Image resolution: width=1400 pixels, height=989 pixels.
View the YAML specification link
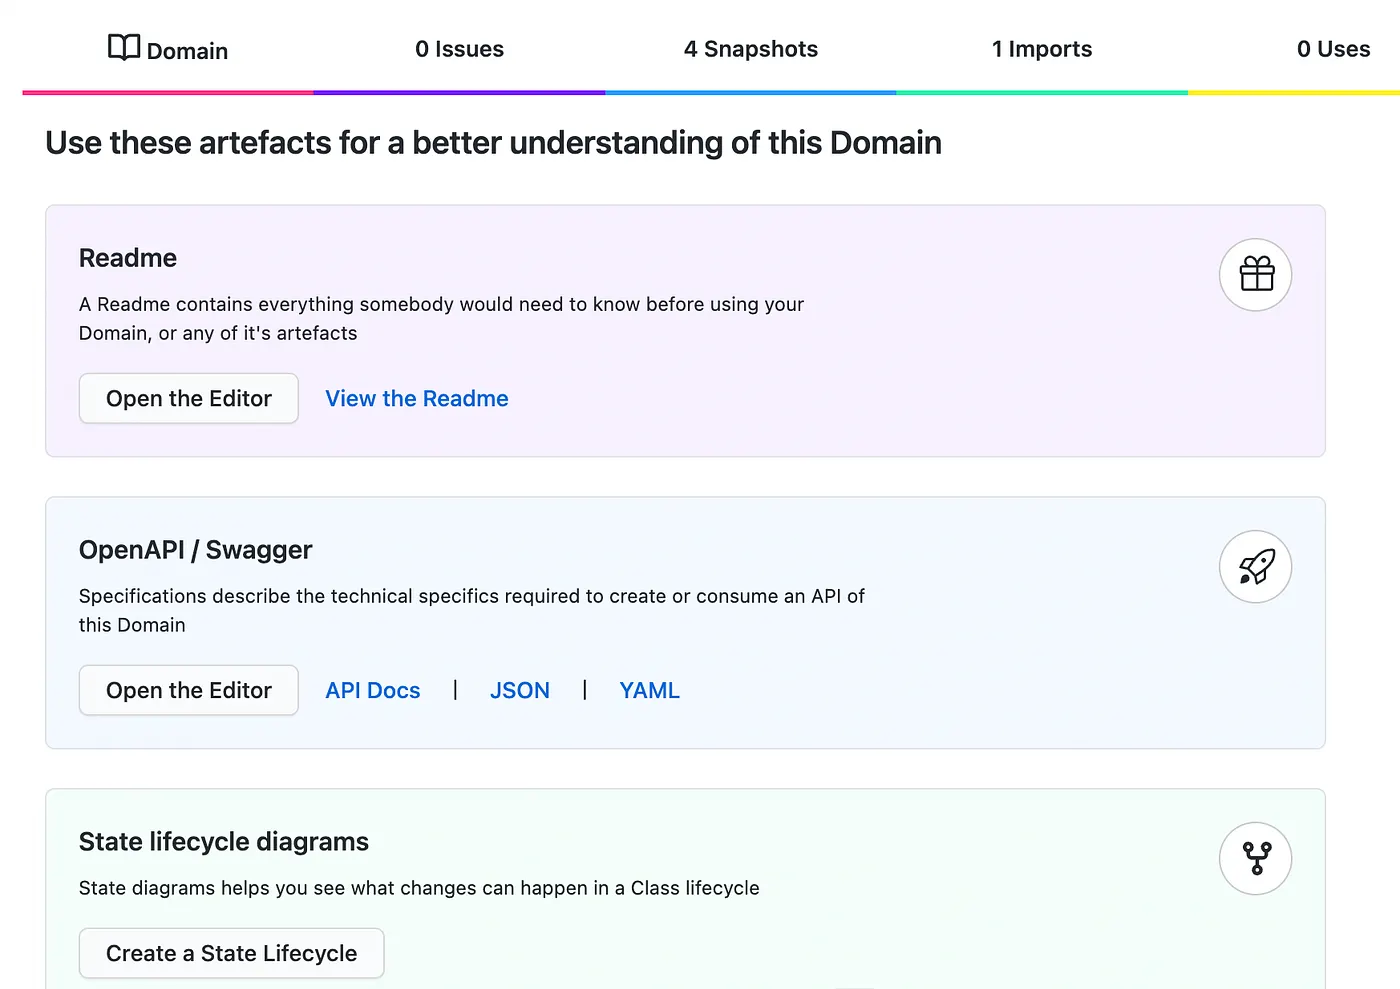click(650, 690)
